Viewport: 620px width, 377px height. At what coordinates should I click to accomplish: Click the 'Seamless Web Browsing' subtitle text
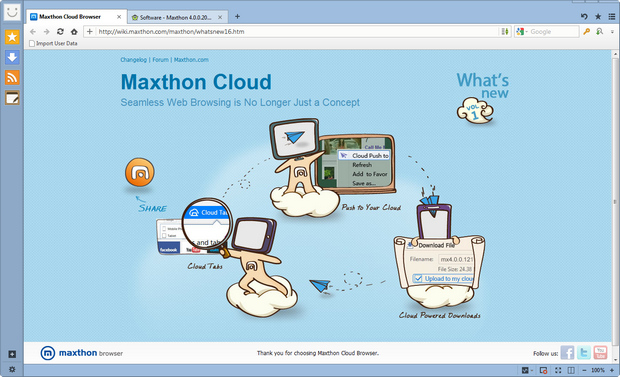point(240,102)
